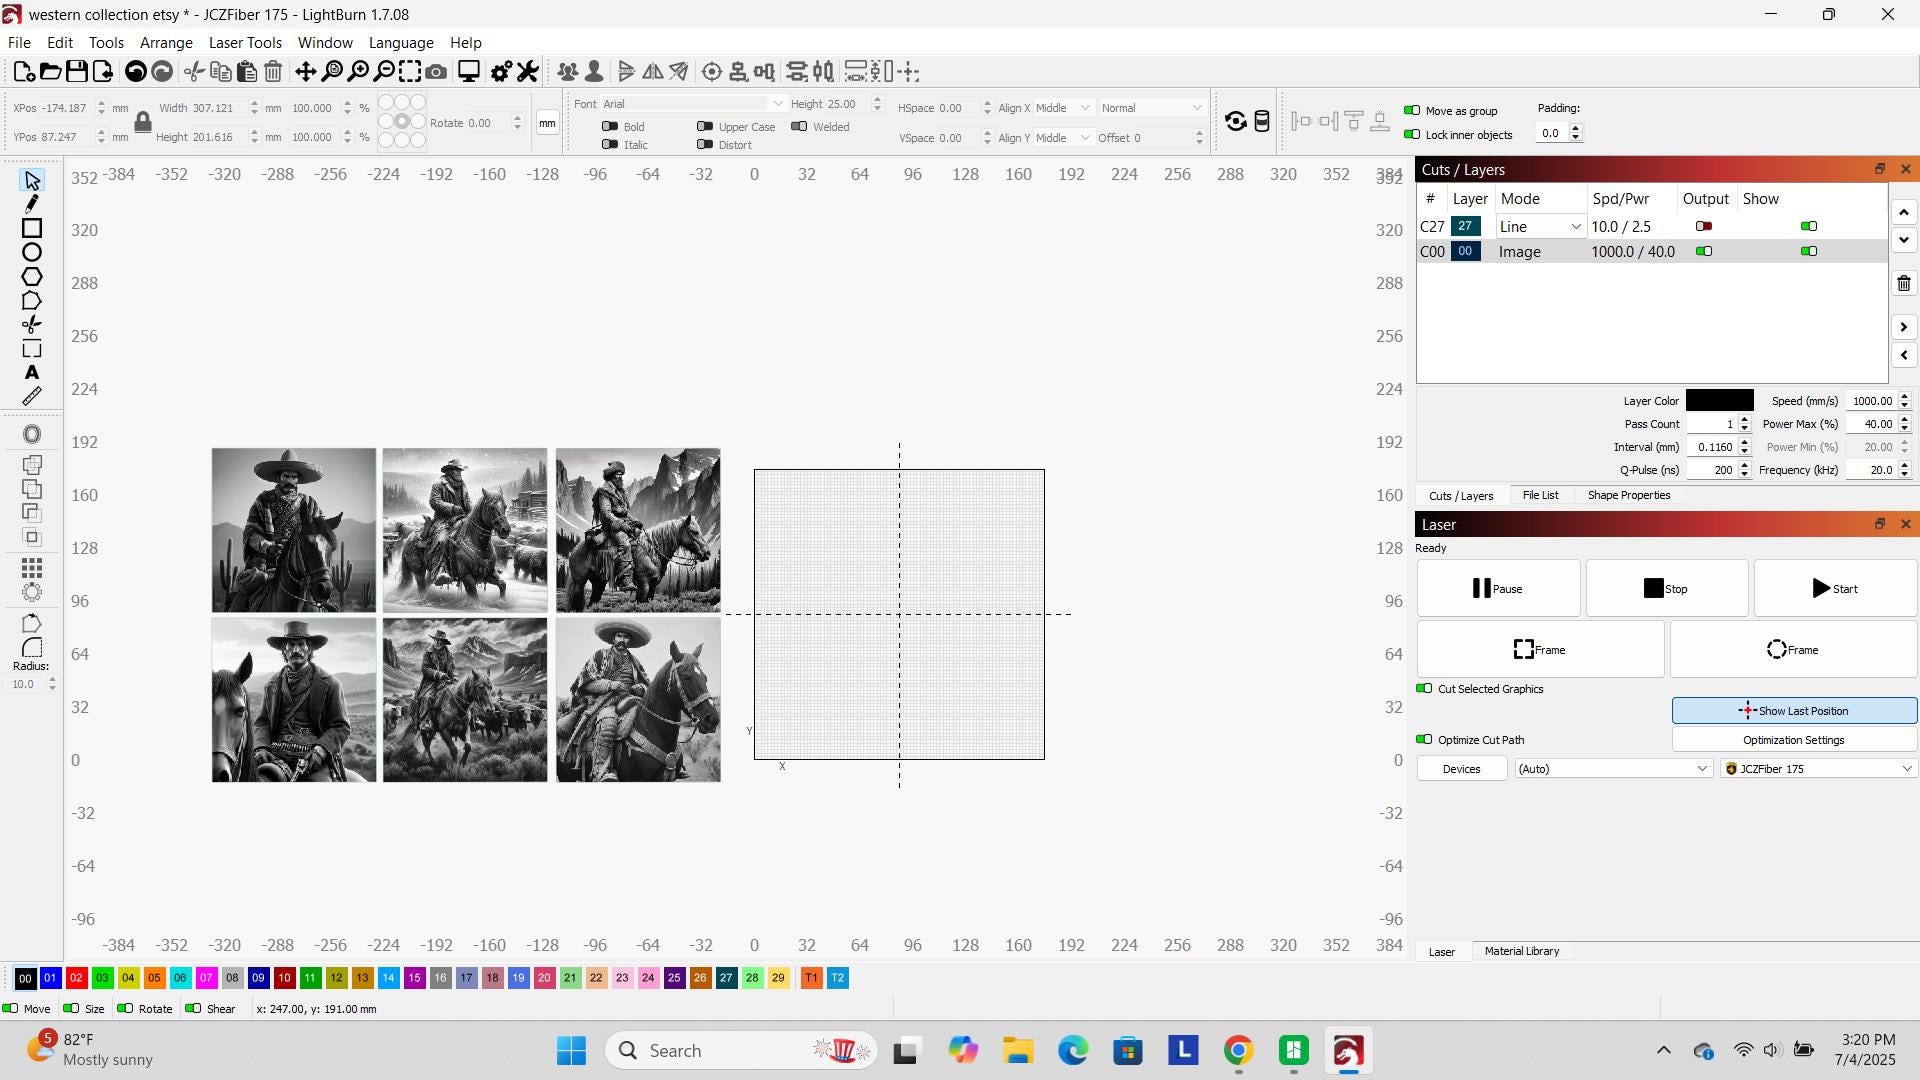Switch to the Material Library tab
Screen dimensions: 1920x1080
pyautogui.click(x=1521, y=951)
